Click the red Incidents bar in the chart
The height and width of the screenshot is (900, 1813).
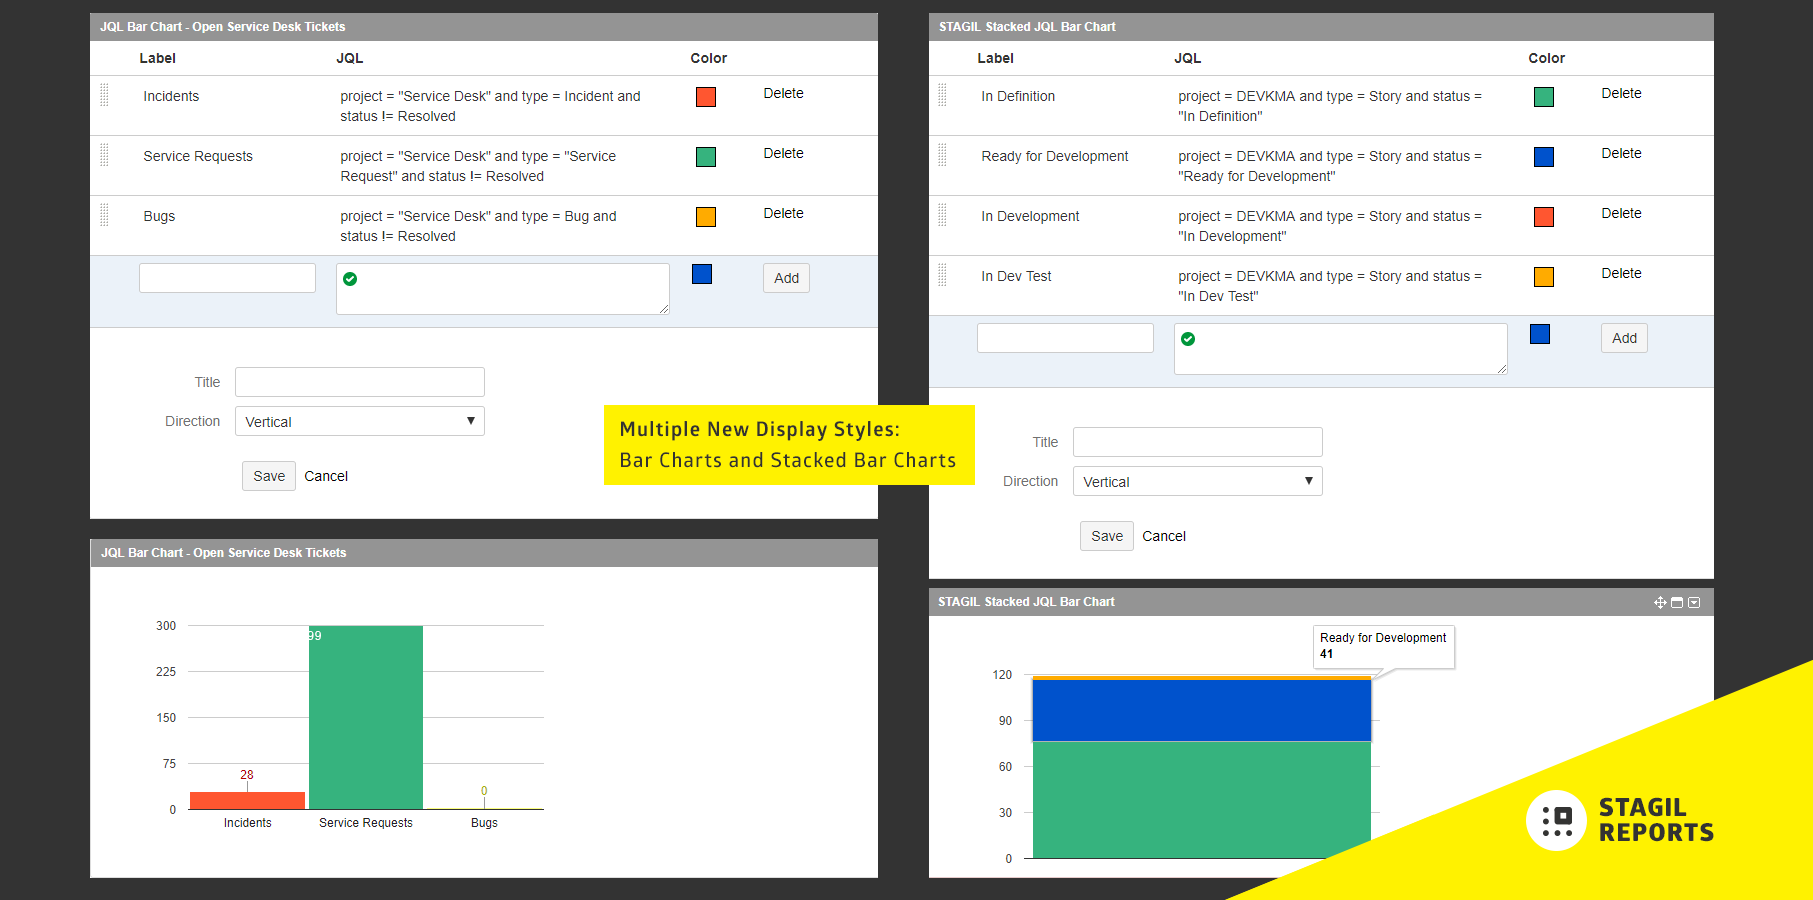click(x=247, y=800)
